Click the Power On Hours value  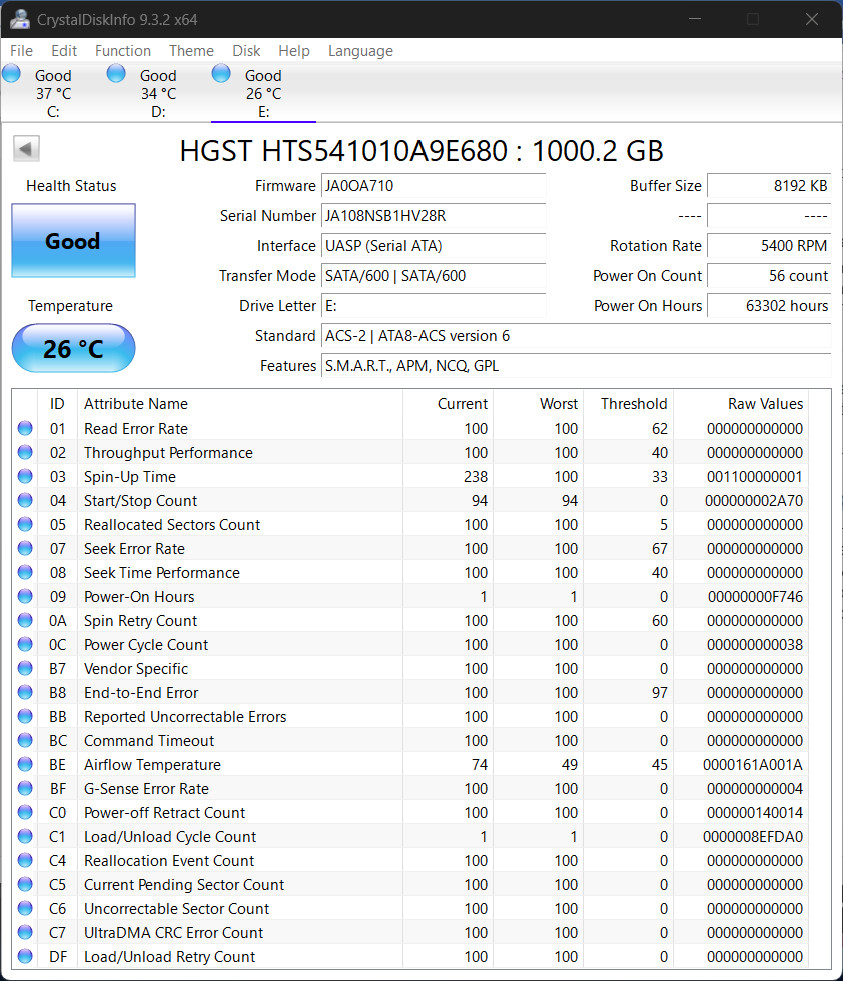[769, 306]
